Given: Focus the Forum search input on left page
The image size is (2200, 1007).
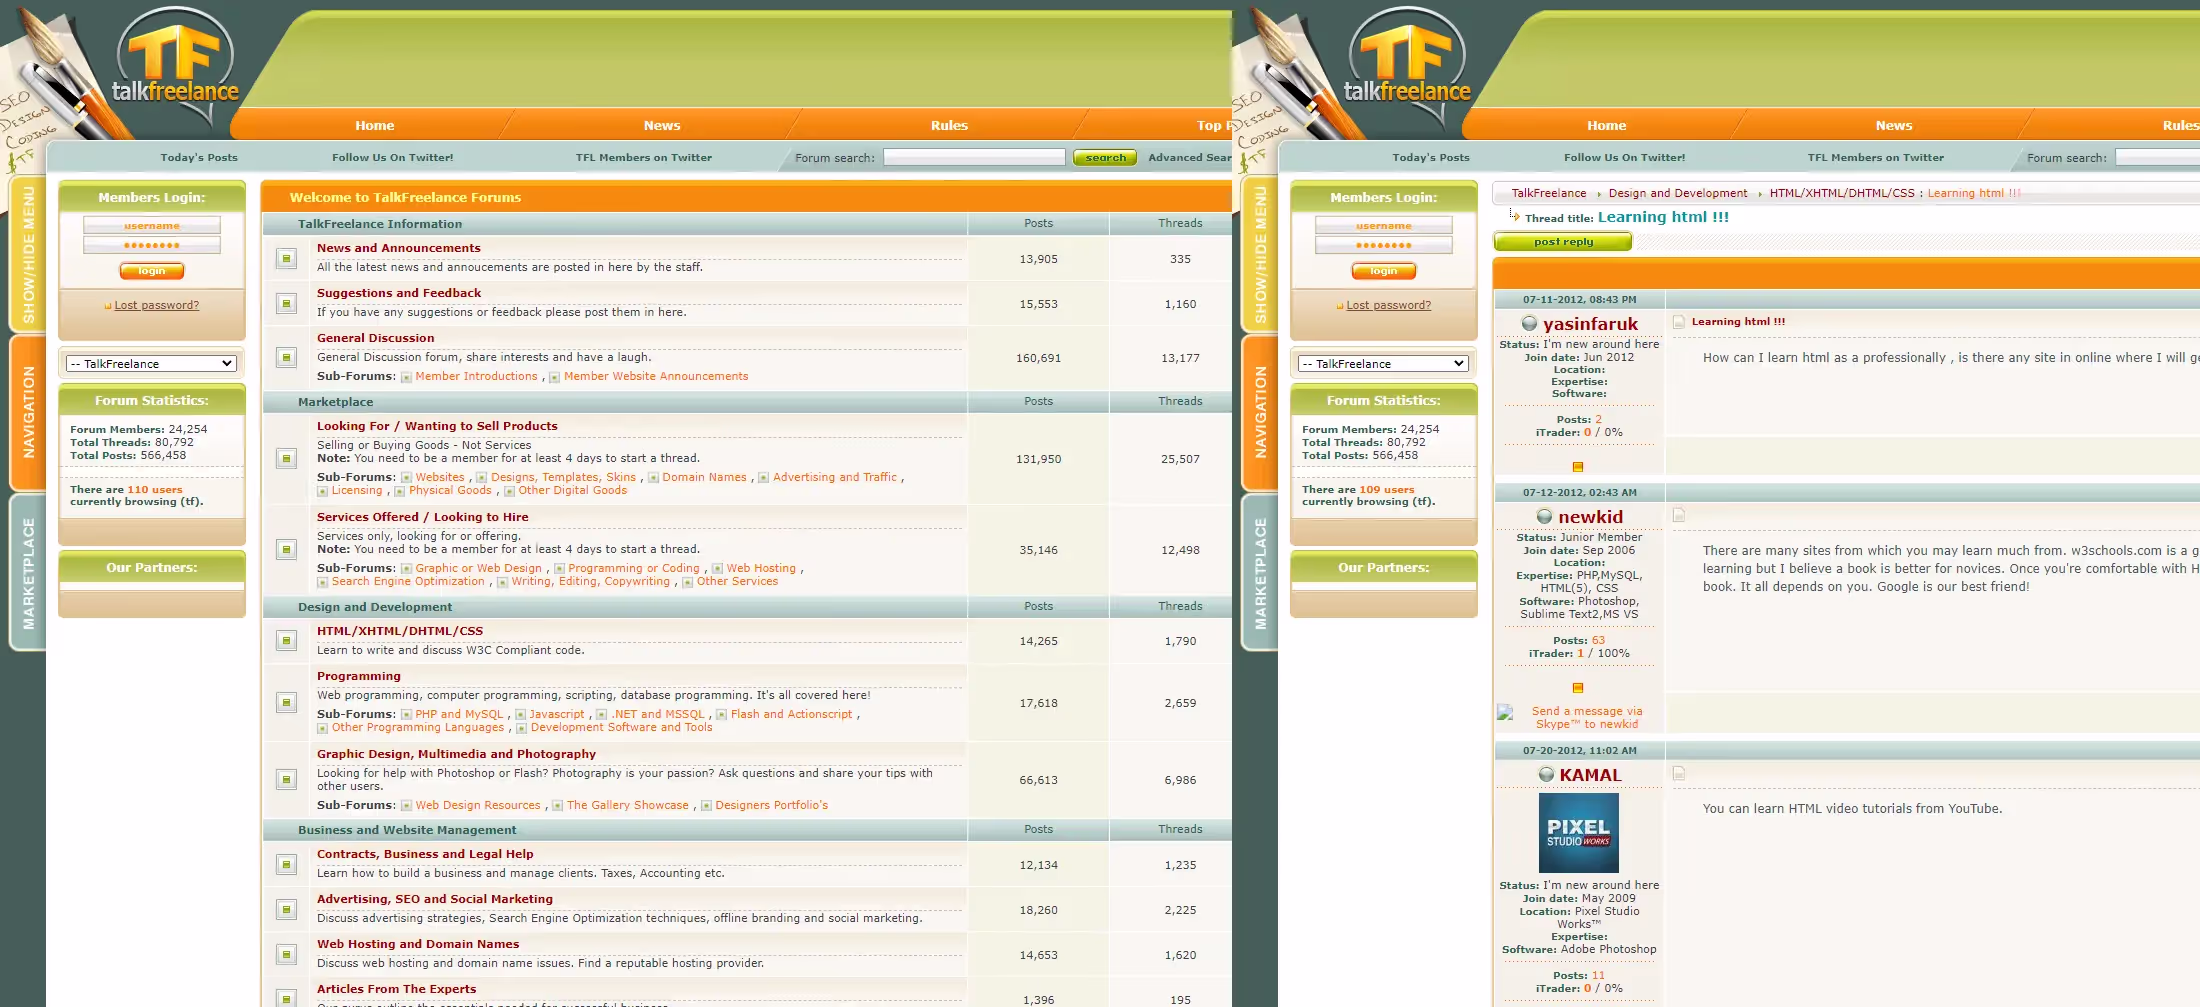Looking at the screenshot, I should [974, 157].
